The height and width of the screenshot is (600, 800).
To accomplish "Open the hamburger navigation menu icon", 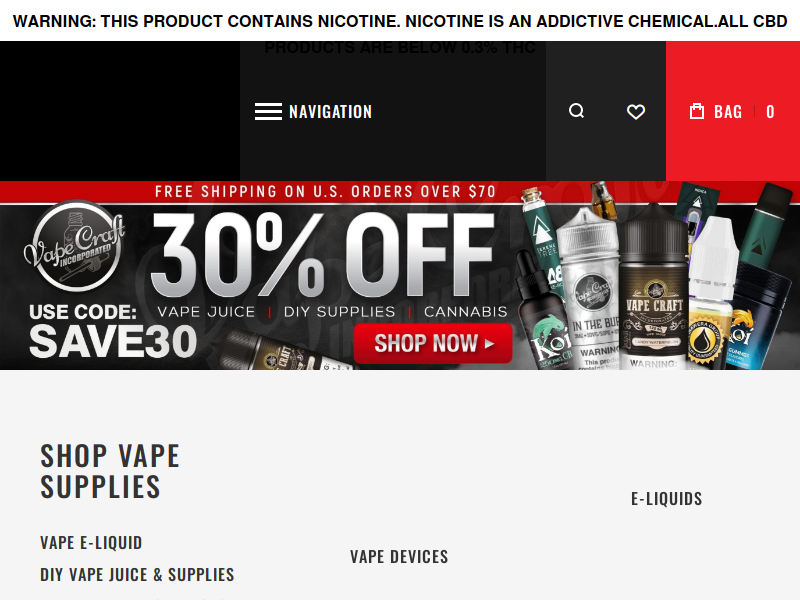I will (x=268, y=111).
